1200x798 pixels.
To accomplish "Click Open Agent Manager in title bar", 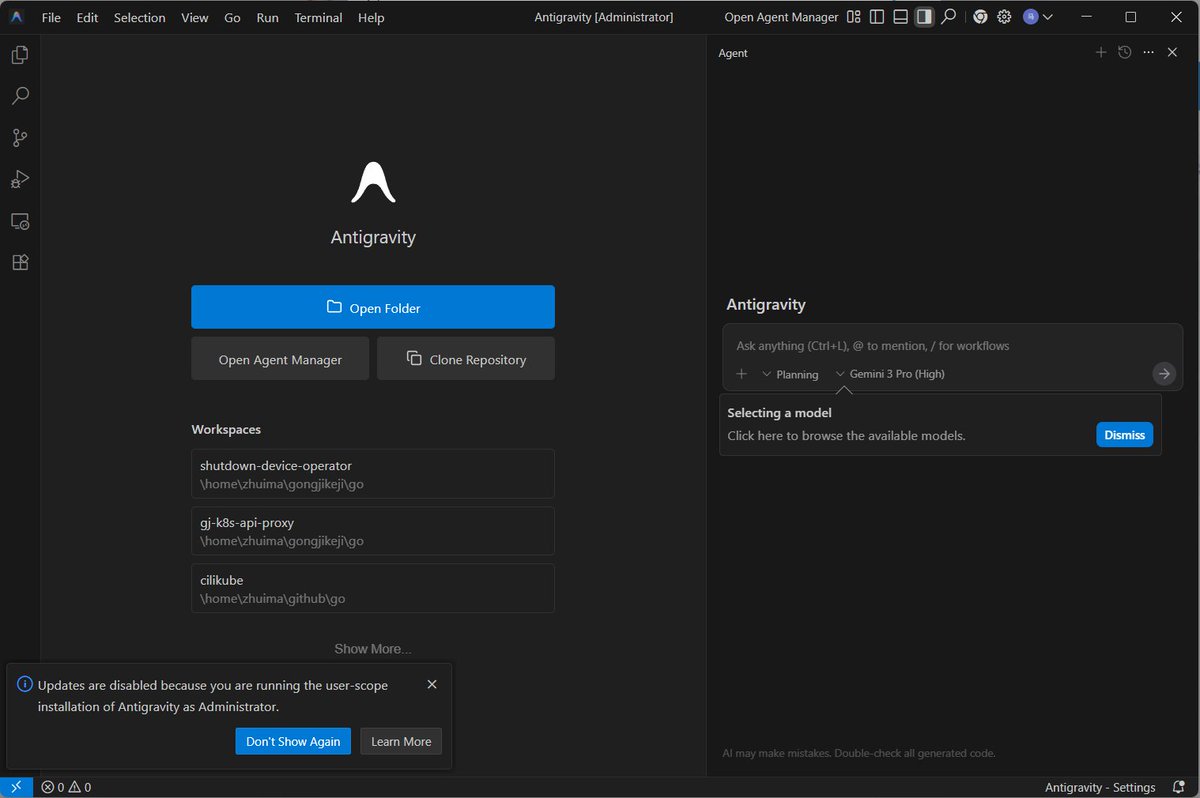I will (x=781, y=17).
